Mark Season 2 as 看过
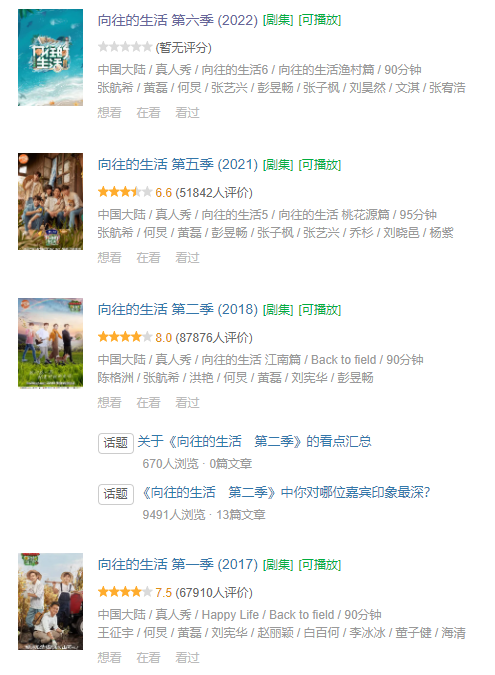Viewport: 495px width, 675px height. 187,403
